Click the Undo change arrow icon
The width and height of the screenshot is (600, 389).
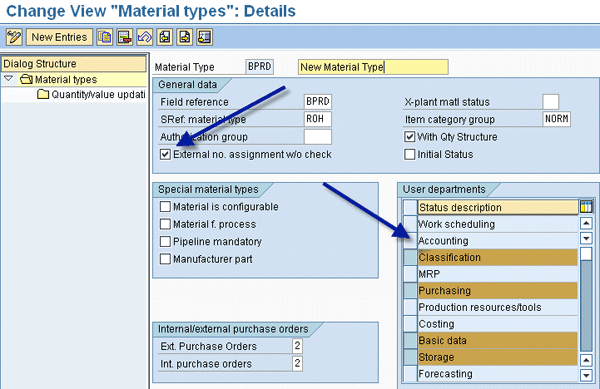[x=145, y=37]
